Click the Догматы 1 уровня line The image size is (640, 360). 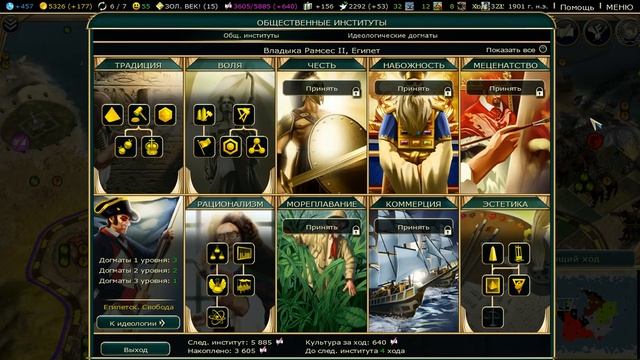[x=138, y=260]
